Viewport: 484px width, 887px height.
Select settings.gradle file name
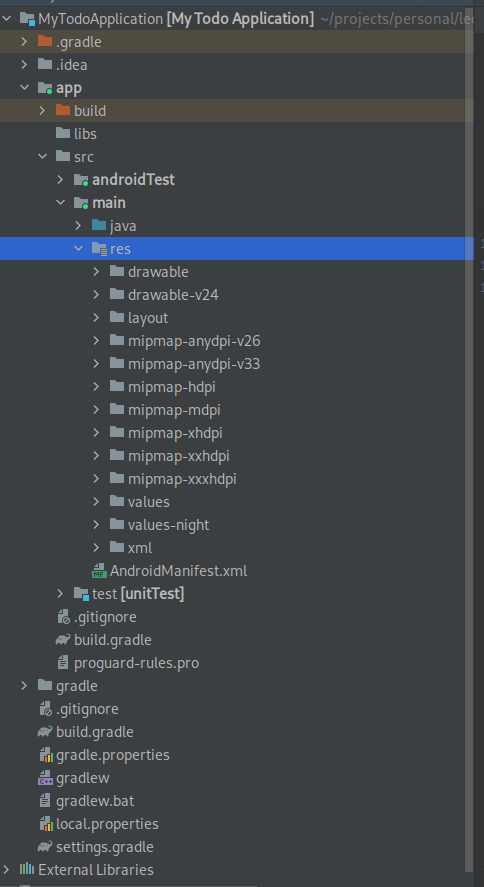pos(105,847)
